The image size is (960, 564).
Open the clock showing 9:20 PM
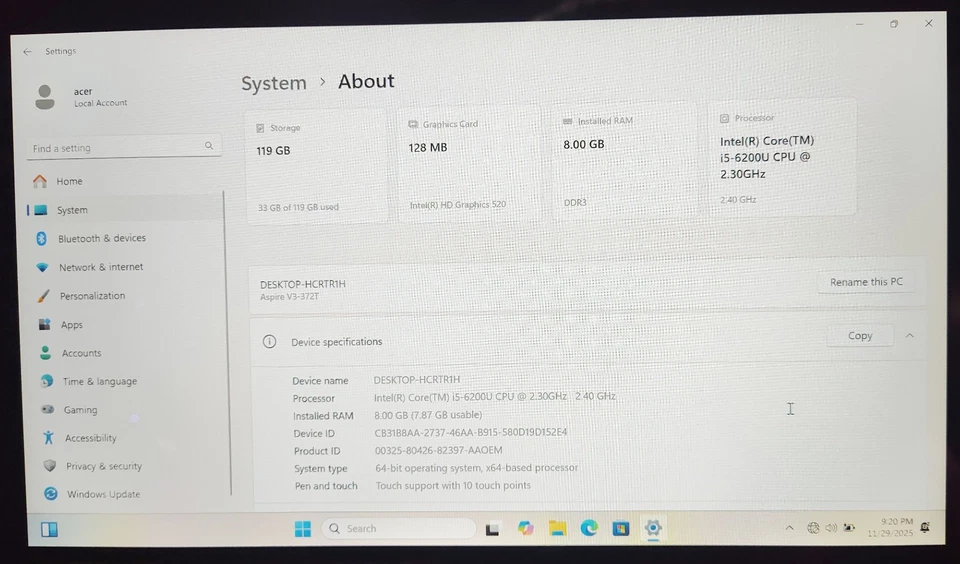point(890,527)
